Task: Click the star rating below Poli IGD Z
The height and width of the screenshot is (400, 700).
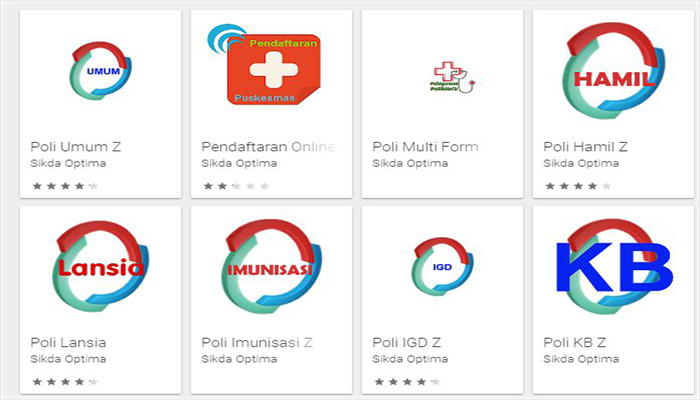Action: coord(407,382)
